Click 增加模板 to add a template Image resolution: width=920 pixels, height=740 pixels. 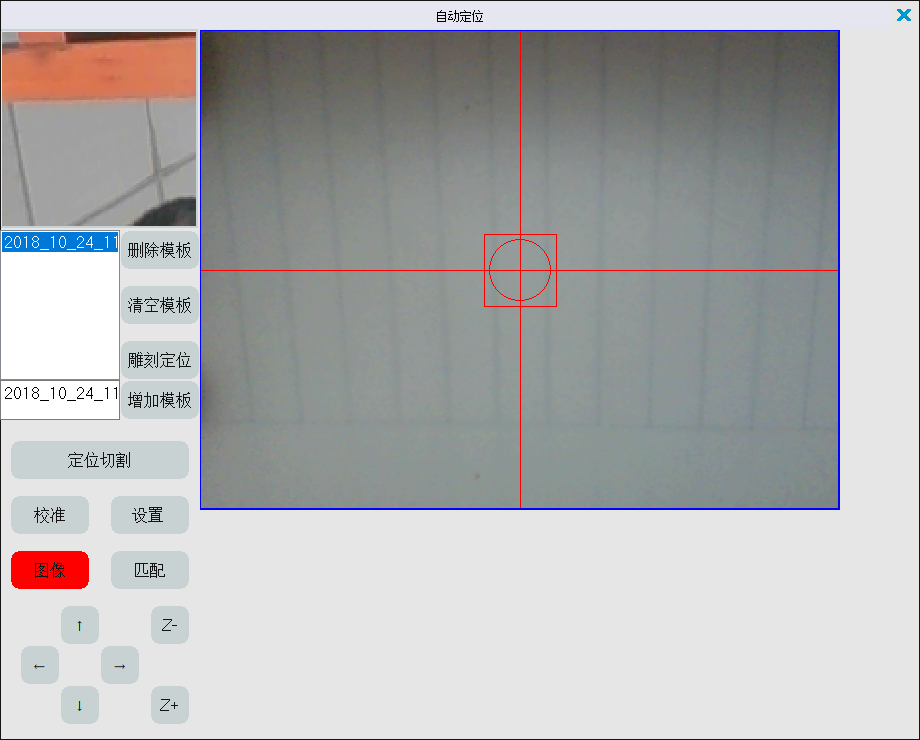point(160,400)
